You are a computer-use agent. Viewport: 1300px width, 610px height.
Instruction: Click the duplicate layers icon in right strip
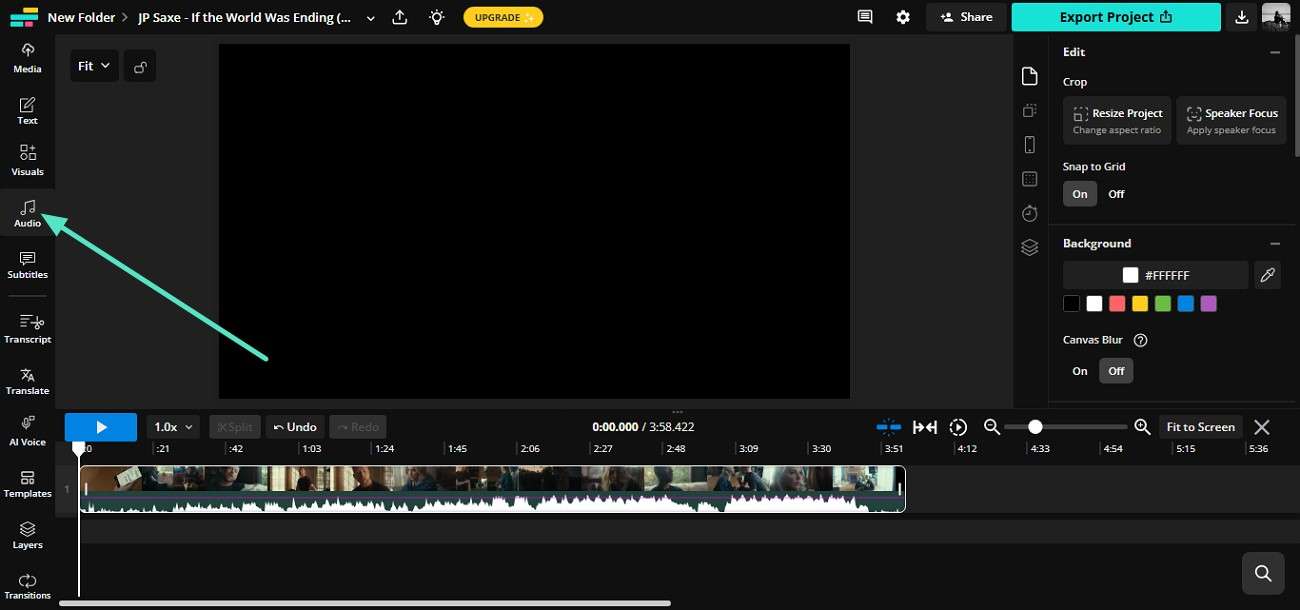tap(1029, 111)
